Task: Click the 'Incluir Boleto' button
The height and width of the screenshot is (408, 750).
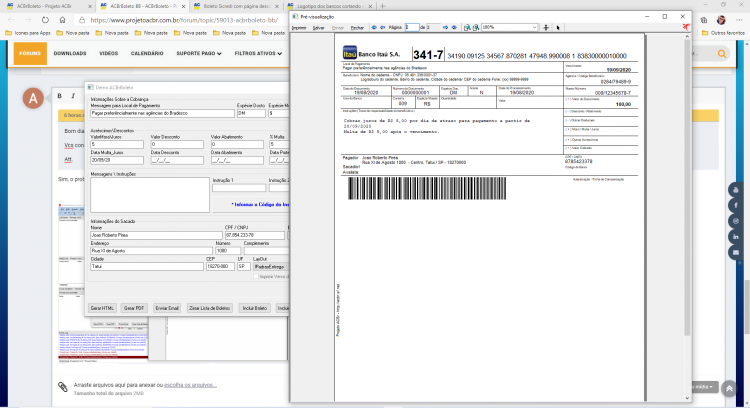Action: (254, 308)
